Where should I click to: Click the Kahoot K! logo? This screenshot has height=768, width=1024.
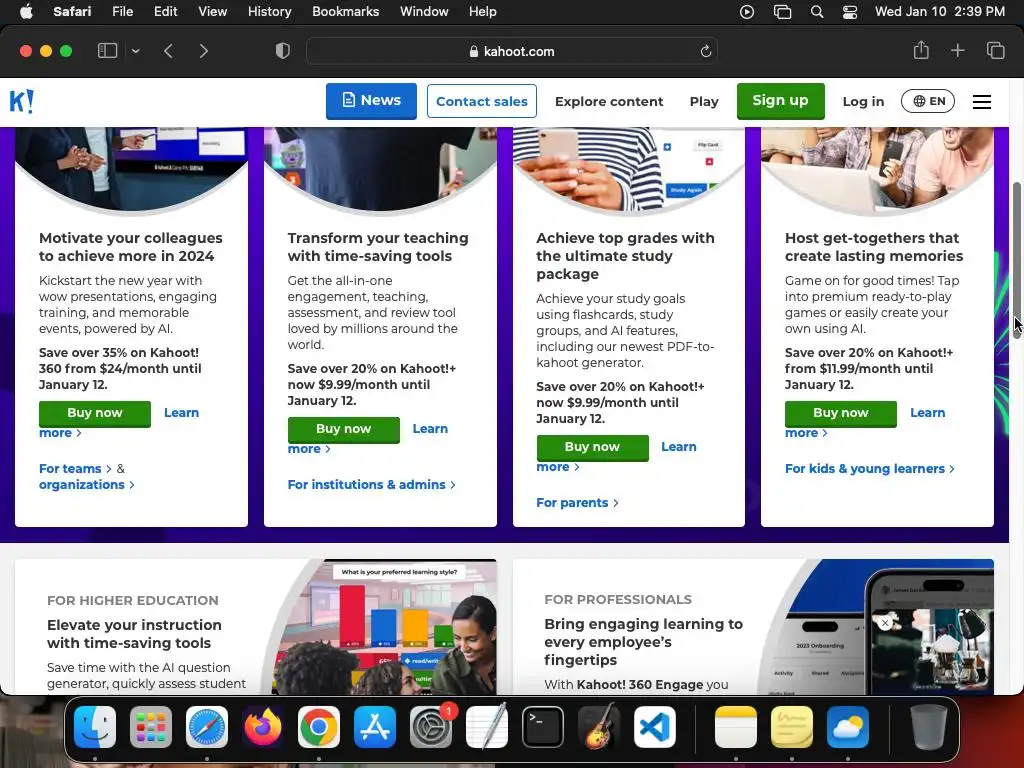[x=22, y=101]
